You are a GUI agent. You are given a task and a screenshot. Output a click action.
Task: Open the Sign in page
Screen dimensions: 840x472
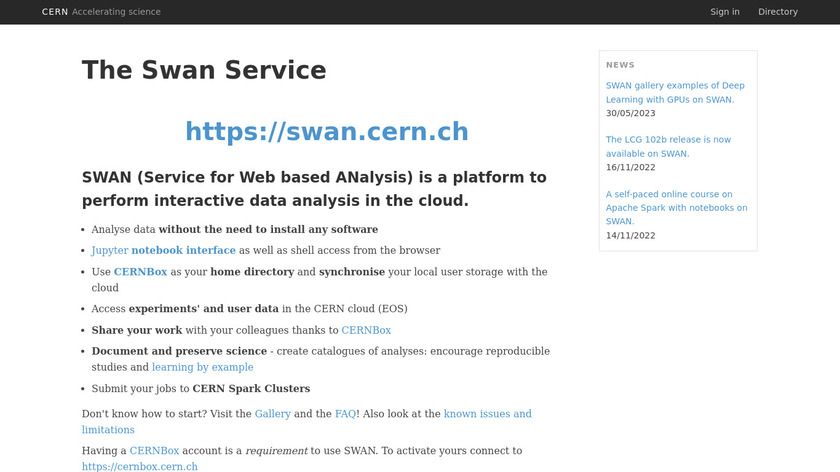[x=725, y=12]
